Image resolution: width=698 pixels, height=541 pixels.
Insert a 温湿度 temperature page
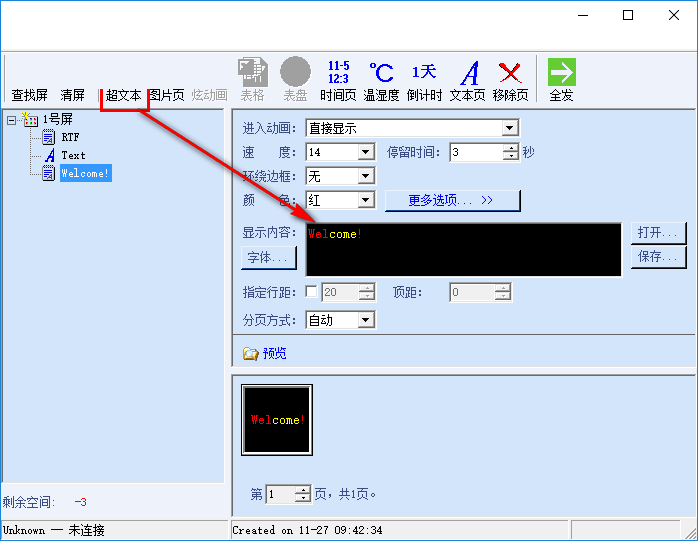(381, 80)
